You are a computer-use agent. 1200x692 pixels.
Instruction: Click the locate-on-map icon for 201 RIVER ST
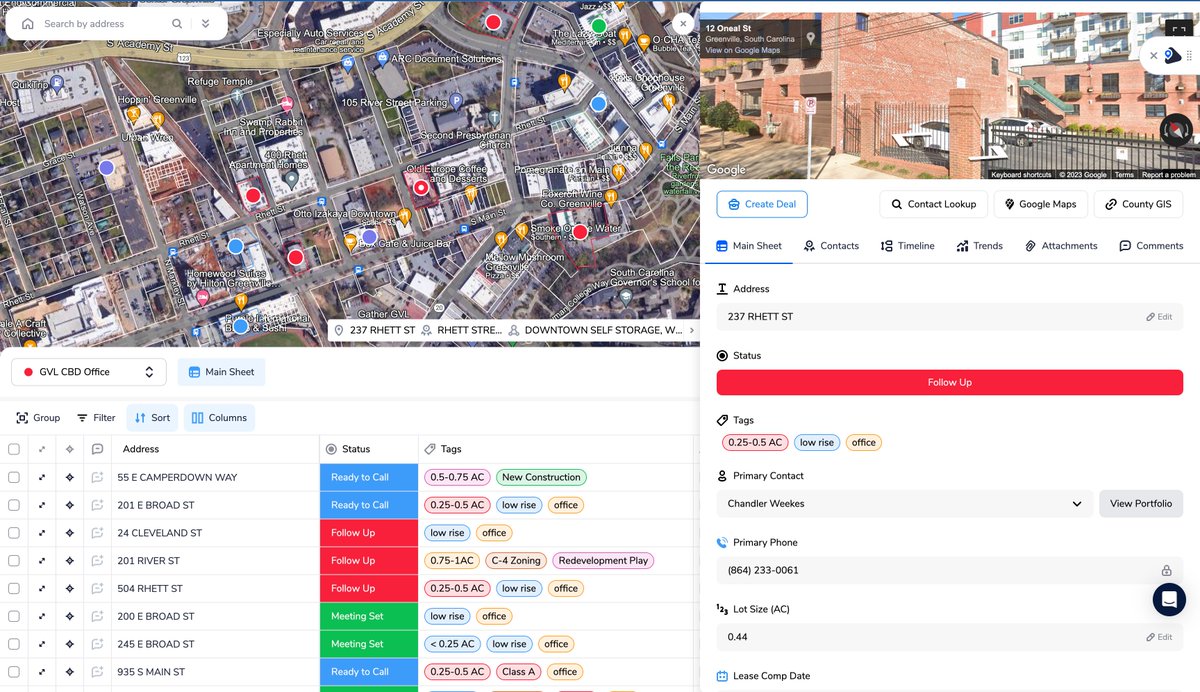(70, 560)
